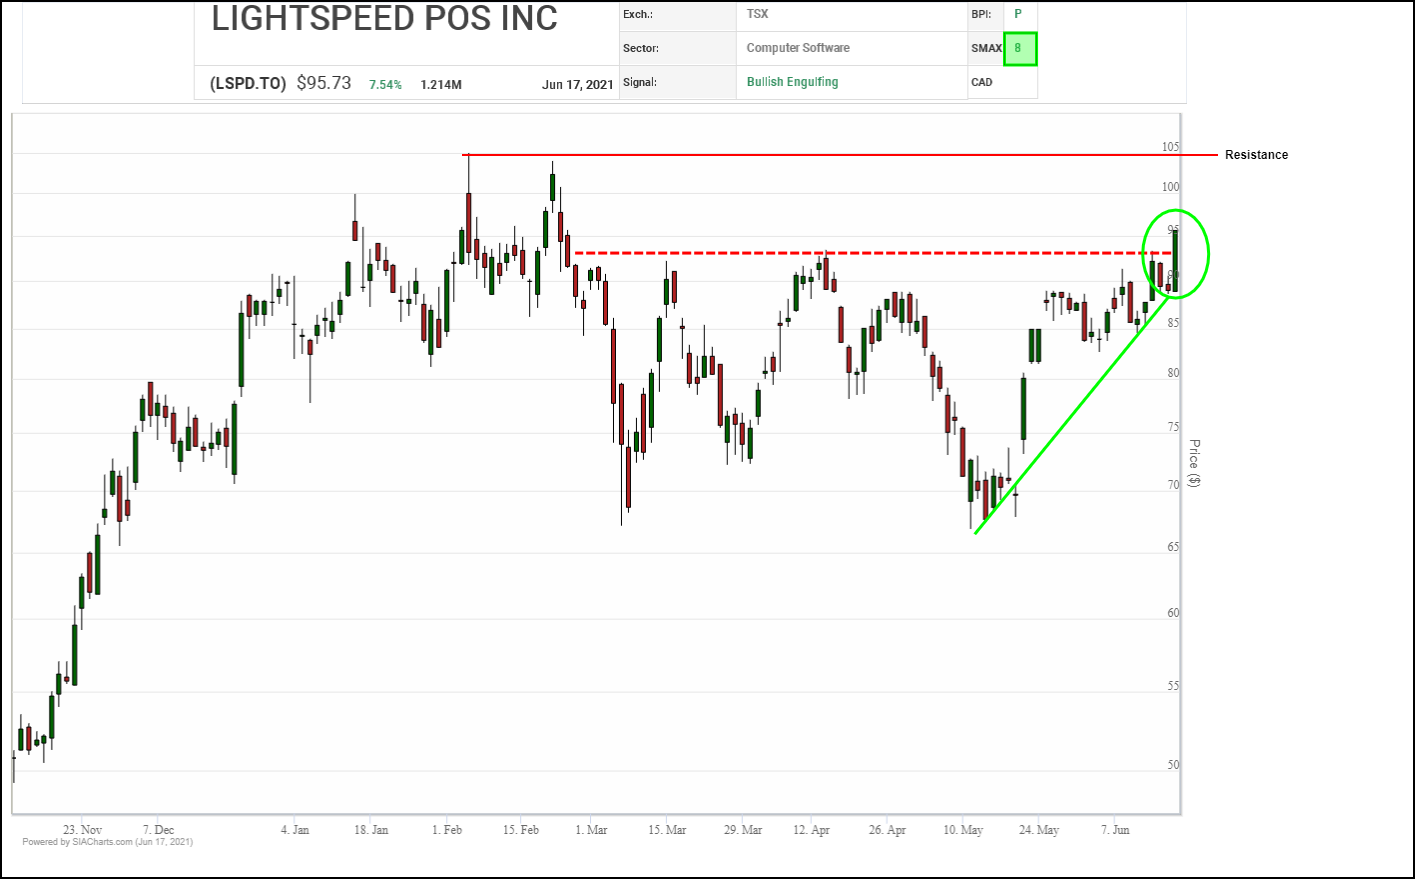The width and height of the screenshot is (1415, 879).
Task: Click the 15. Mar date label
Action: click(x=667, y=830)
